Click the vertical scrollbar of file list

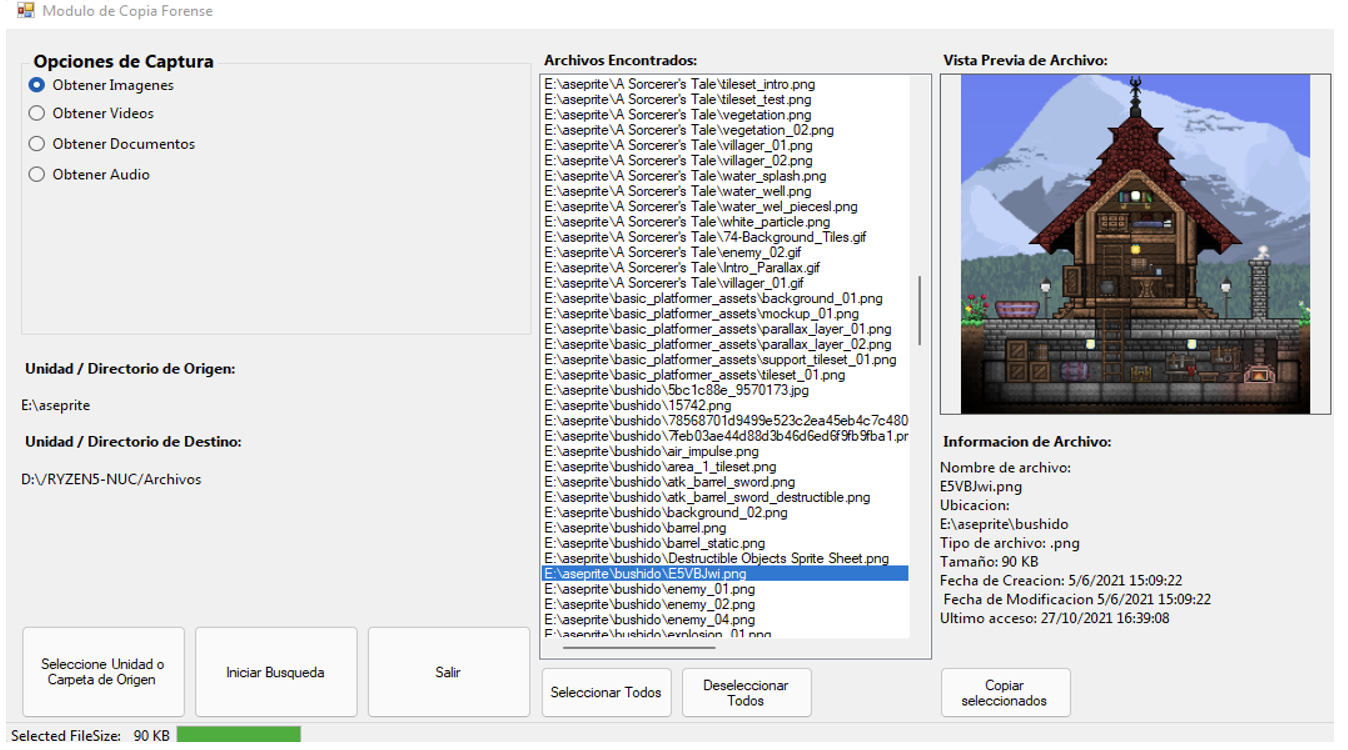[x=919, y=310]
